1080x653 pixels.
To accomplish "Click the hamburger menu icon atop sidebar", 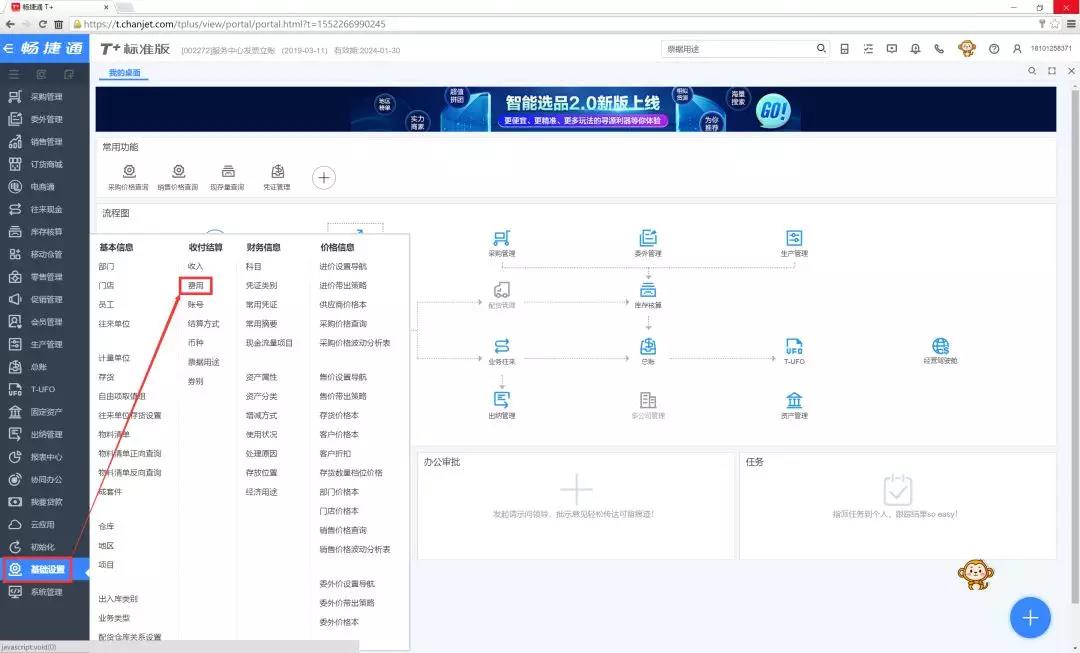I will [14, 74].
